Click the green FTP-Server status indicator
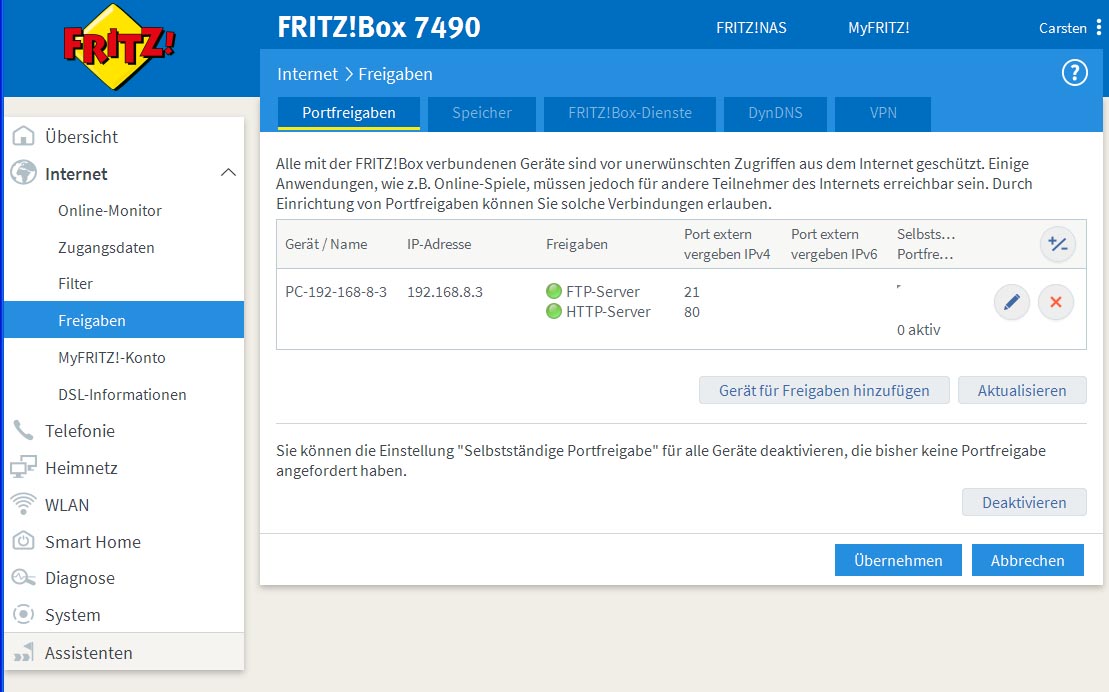Image resolution: width=1109 pixels, height=692 pixels. [x=554, y=291]
